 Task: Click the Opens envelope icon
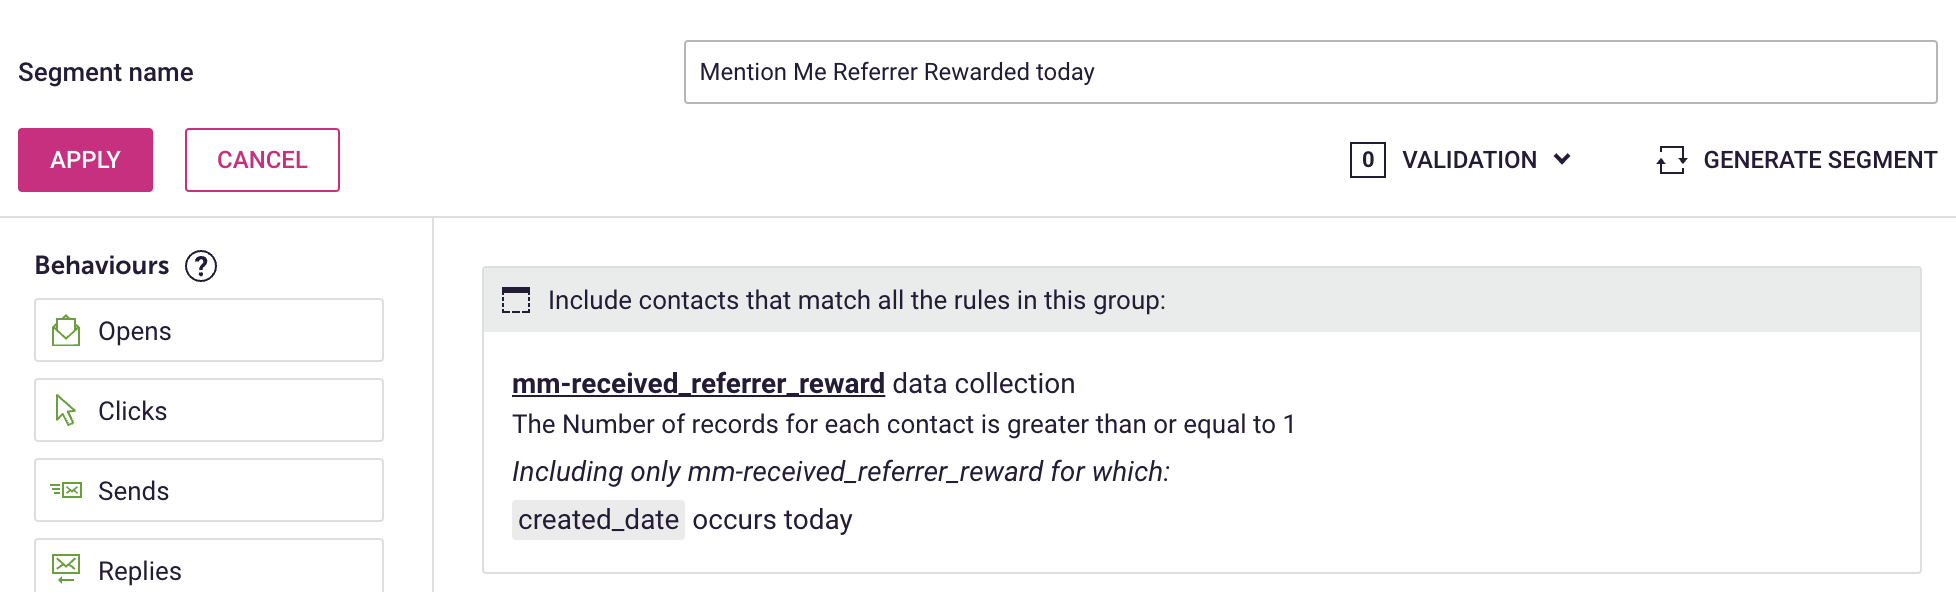coord(66,330)
